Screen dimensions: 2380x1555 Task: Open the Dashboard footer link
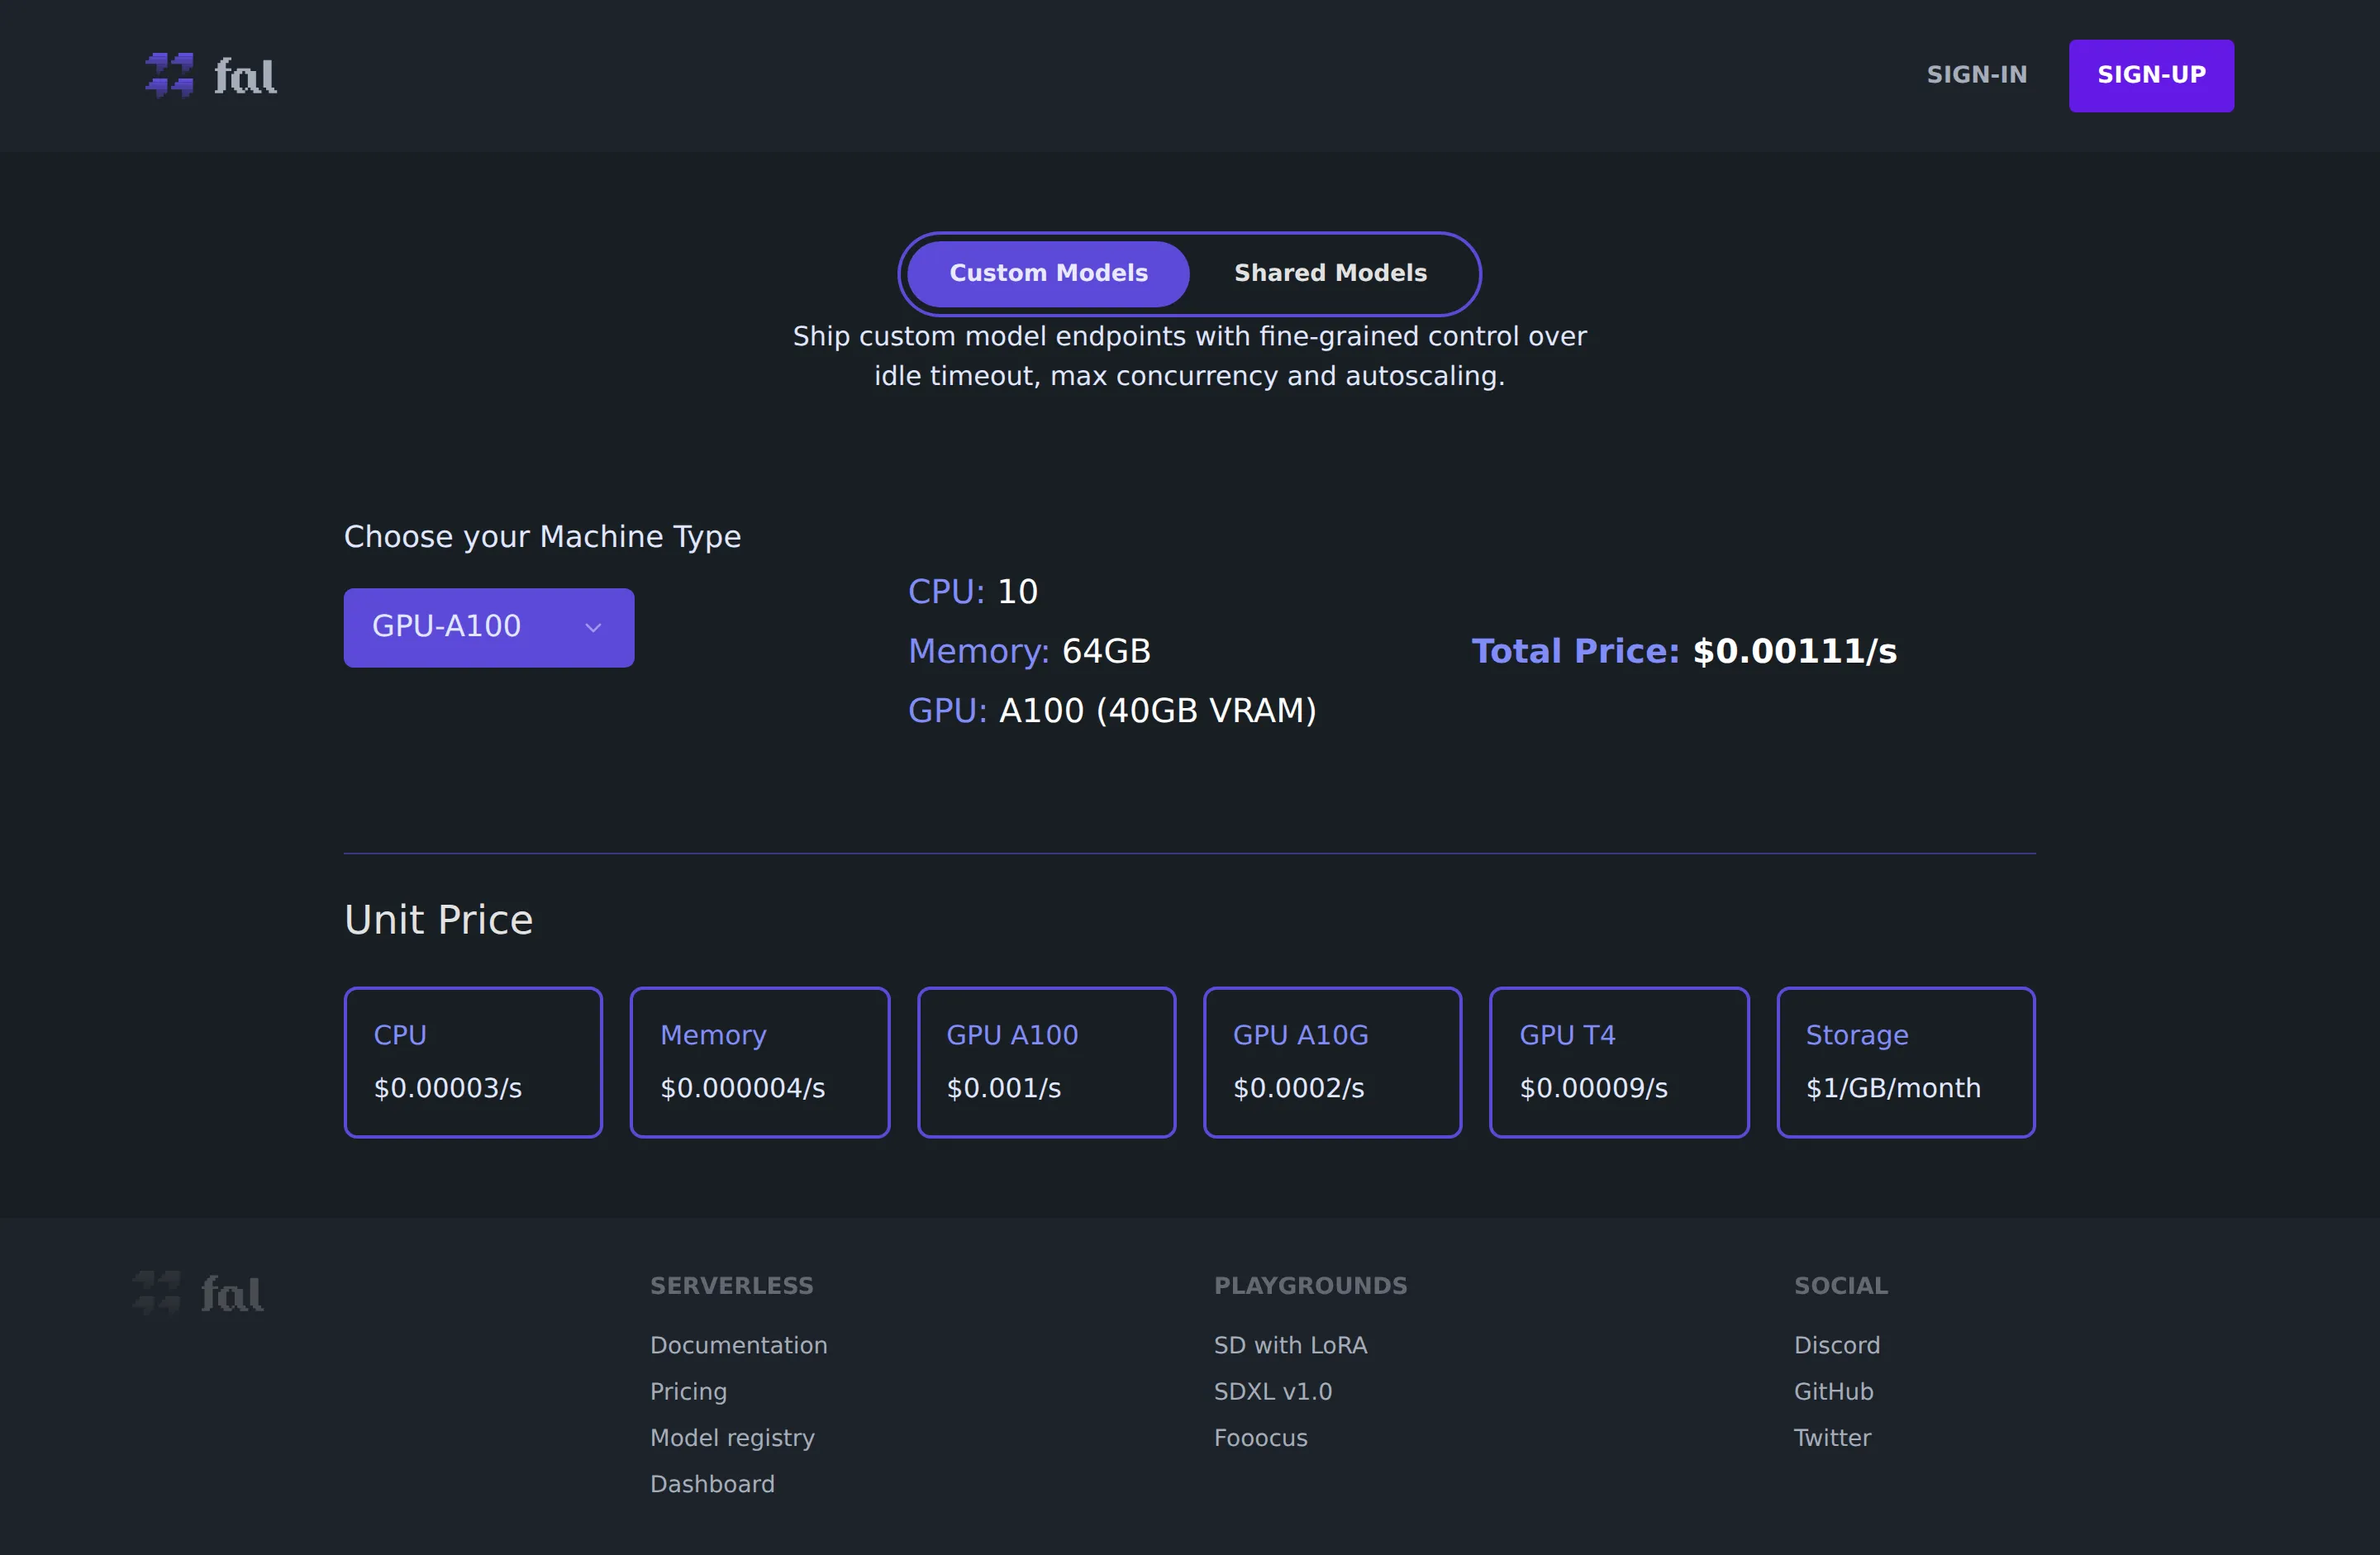712,1484
